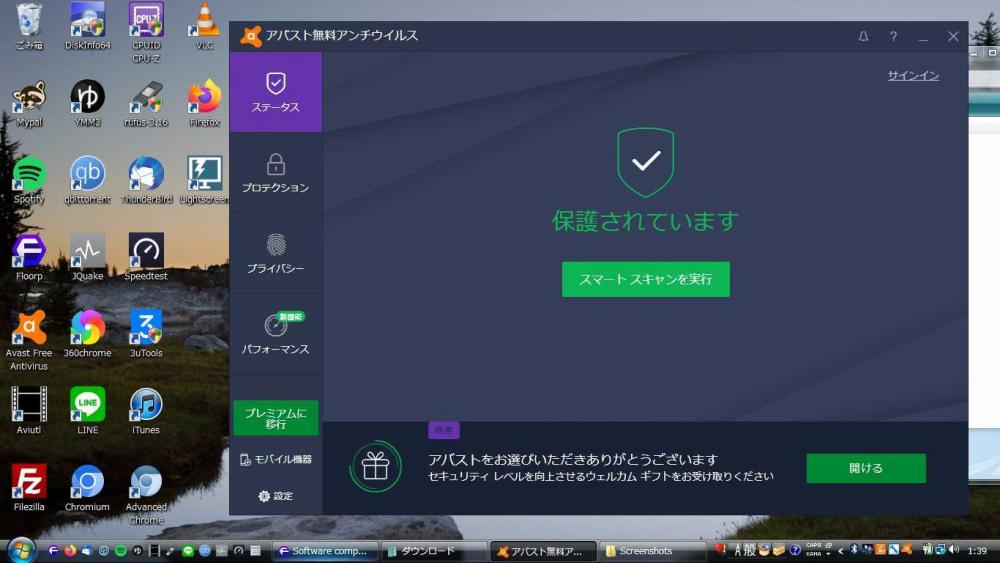Click the volume speaker tray icon
1000x563 pixels.
pos(953,550)
